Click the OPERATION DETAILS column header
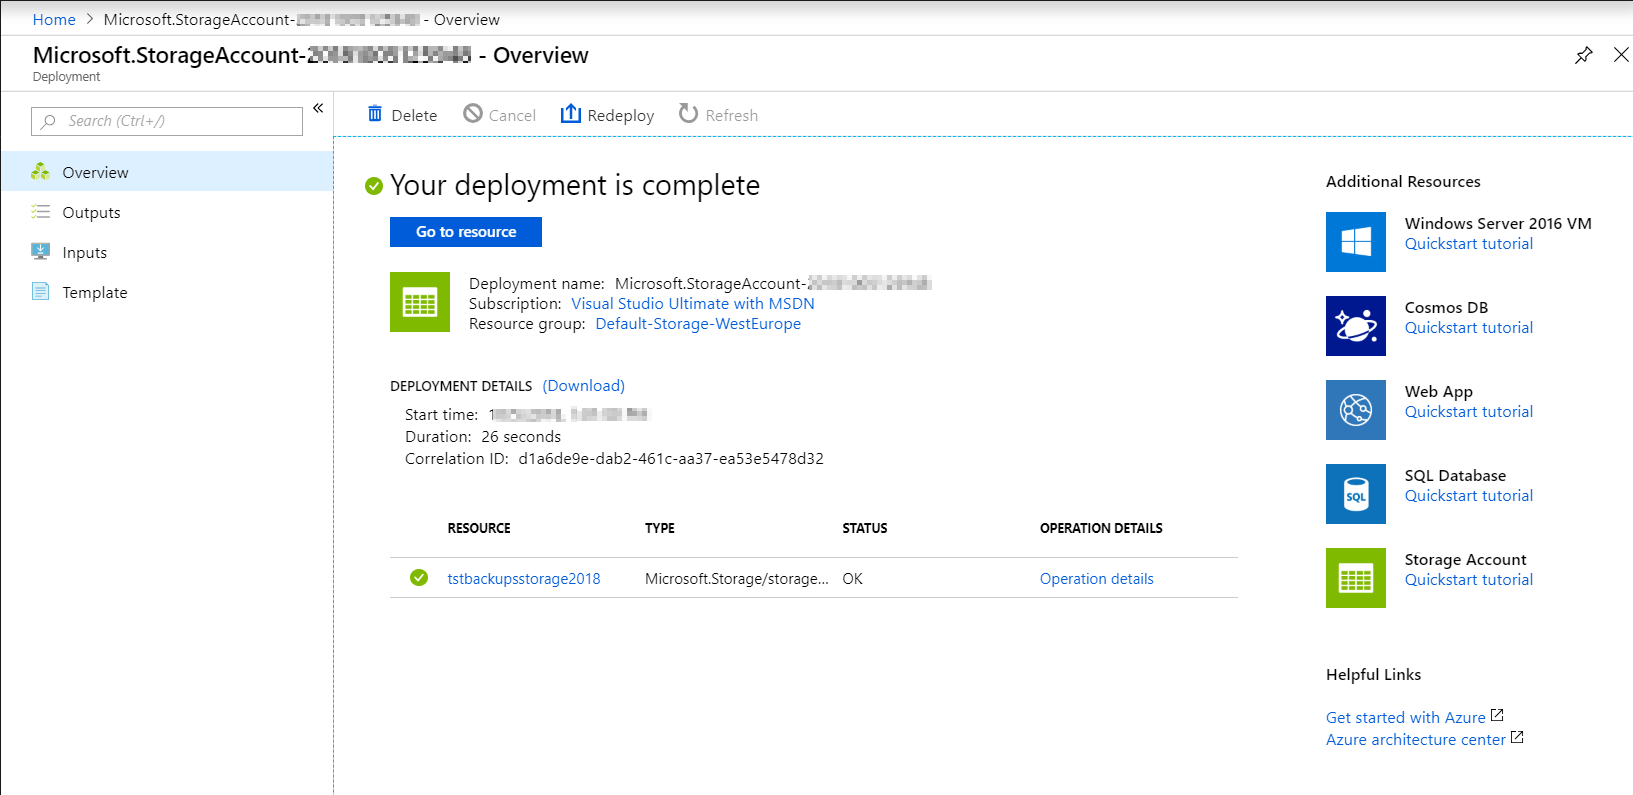Viewport: 1633px width, 795px height. pyautogui.click(x=1101, y=528)
